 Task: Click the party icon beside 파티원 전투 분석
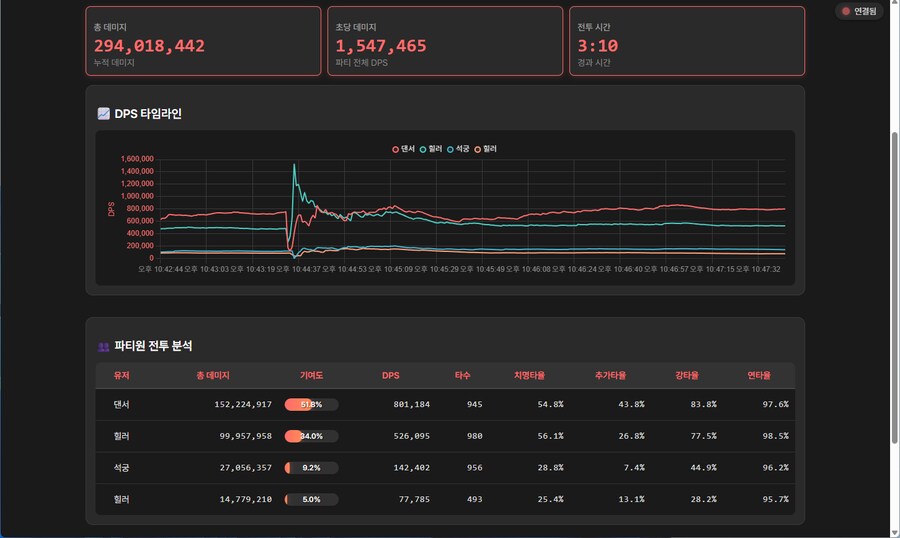103,346
